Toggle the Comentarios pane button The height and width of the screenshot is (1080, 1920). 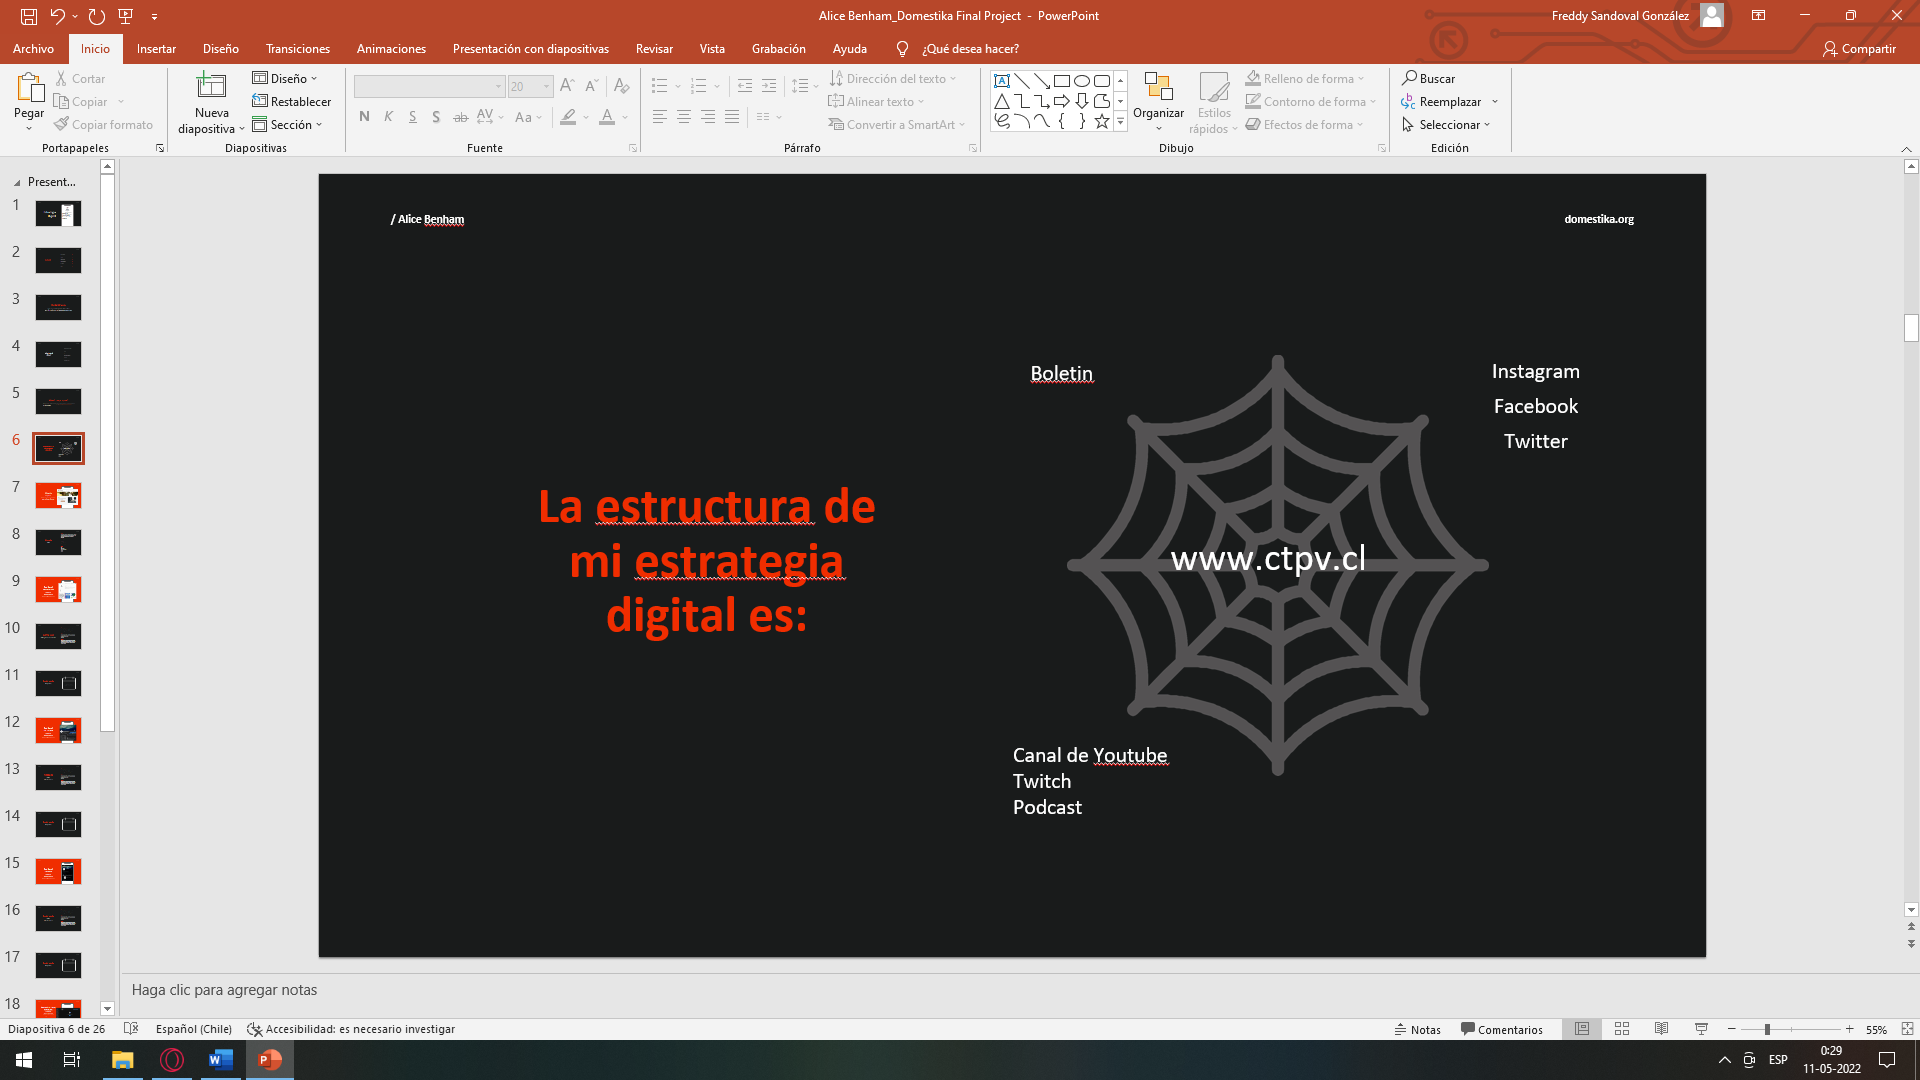[x=1501, y=1029]
